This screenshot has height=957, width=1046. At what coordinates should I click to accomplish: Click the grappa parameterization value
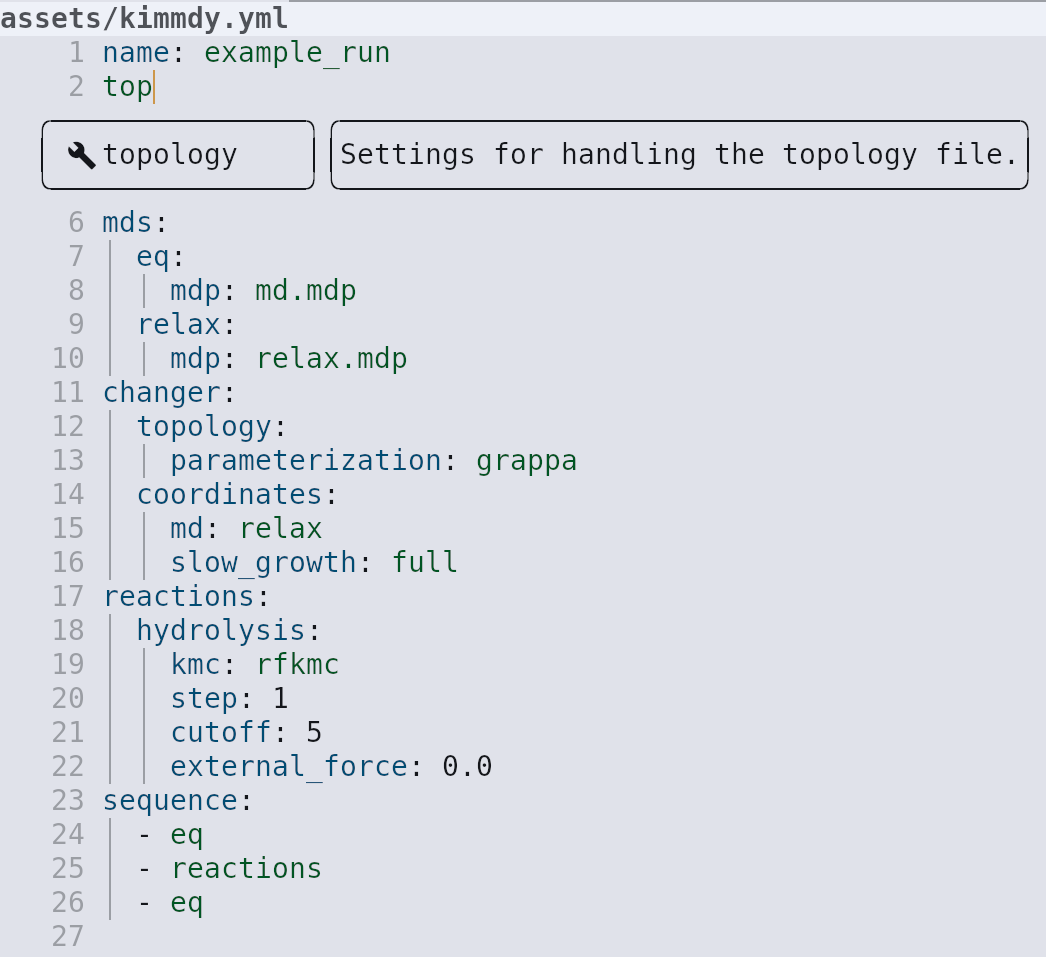click(x=526, y=461)
